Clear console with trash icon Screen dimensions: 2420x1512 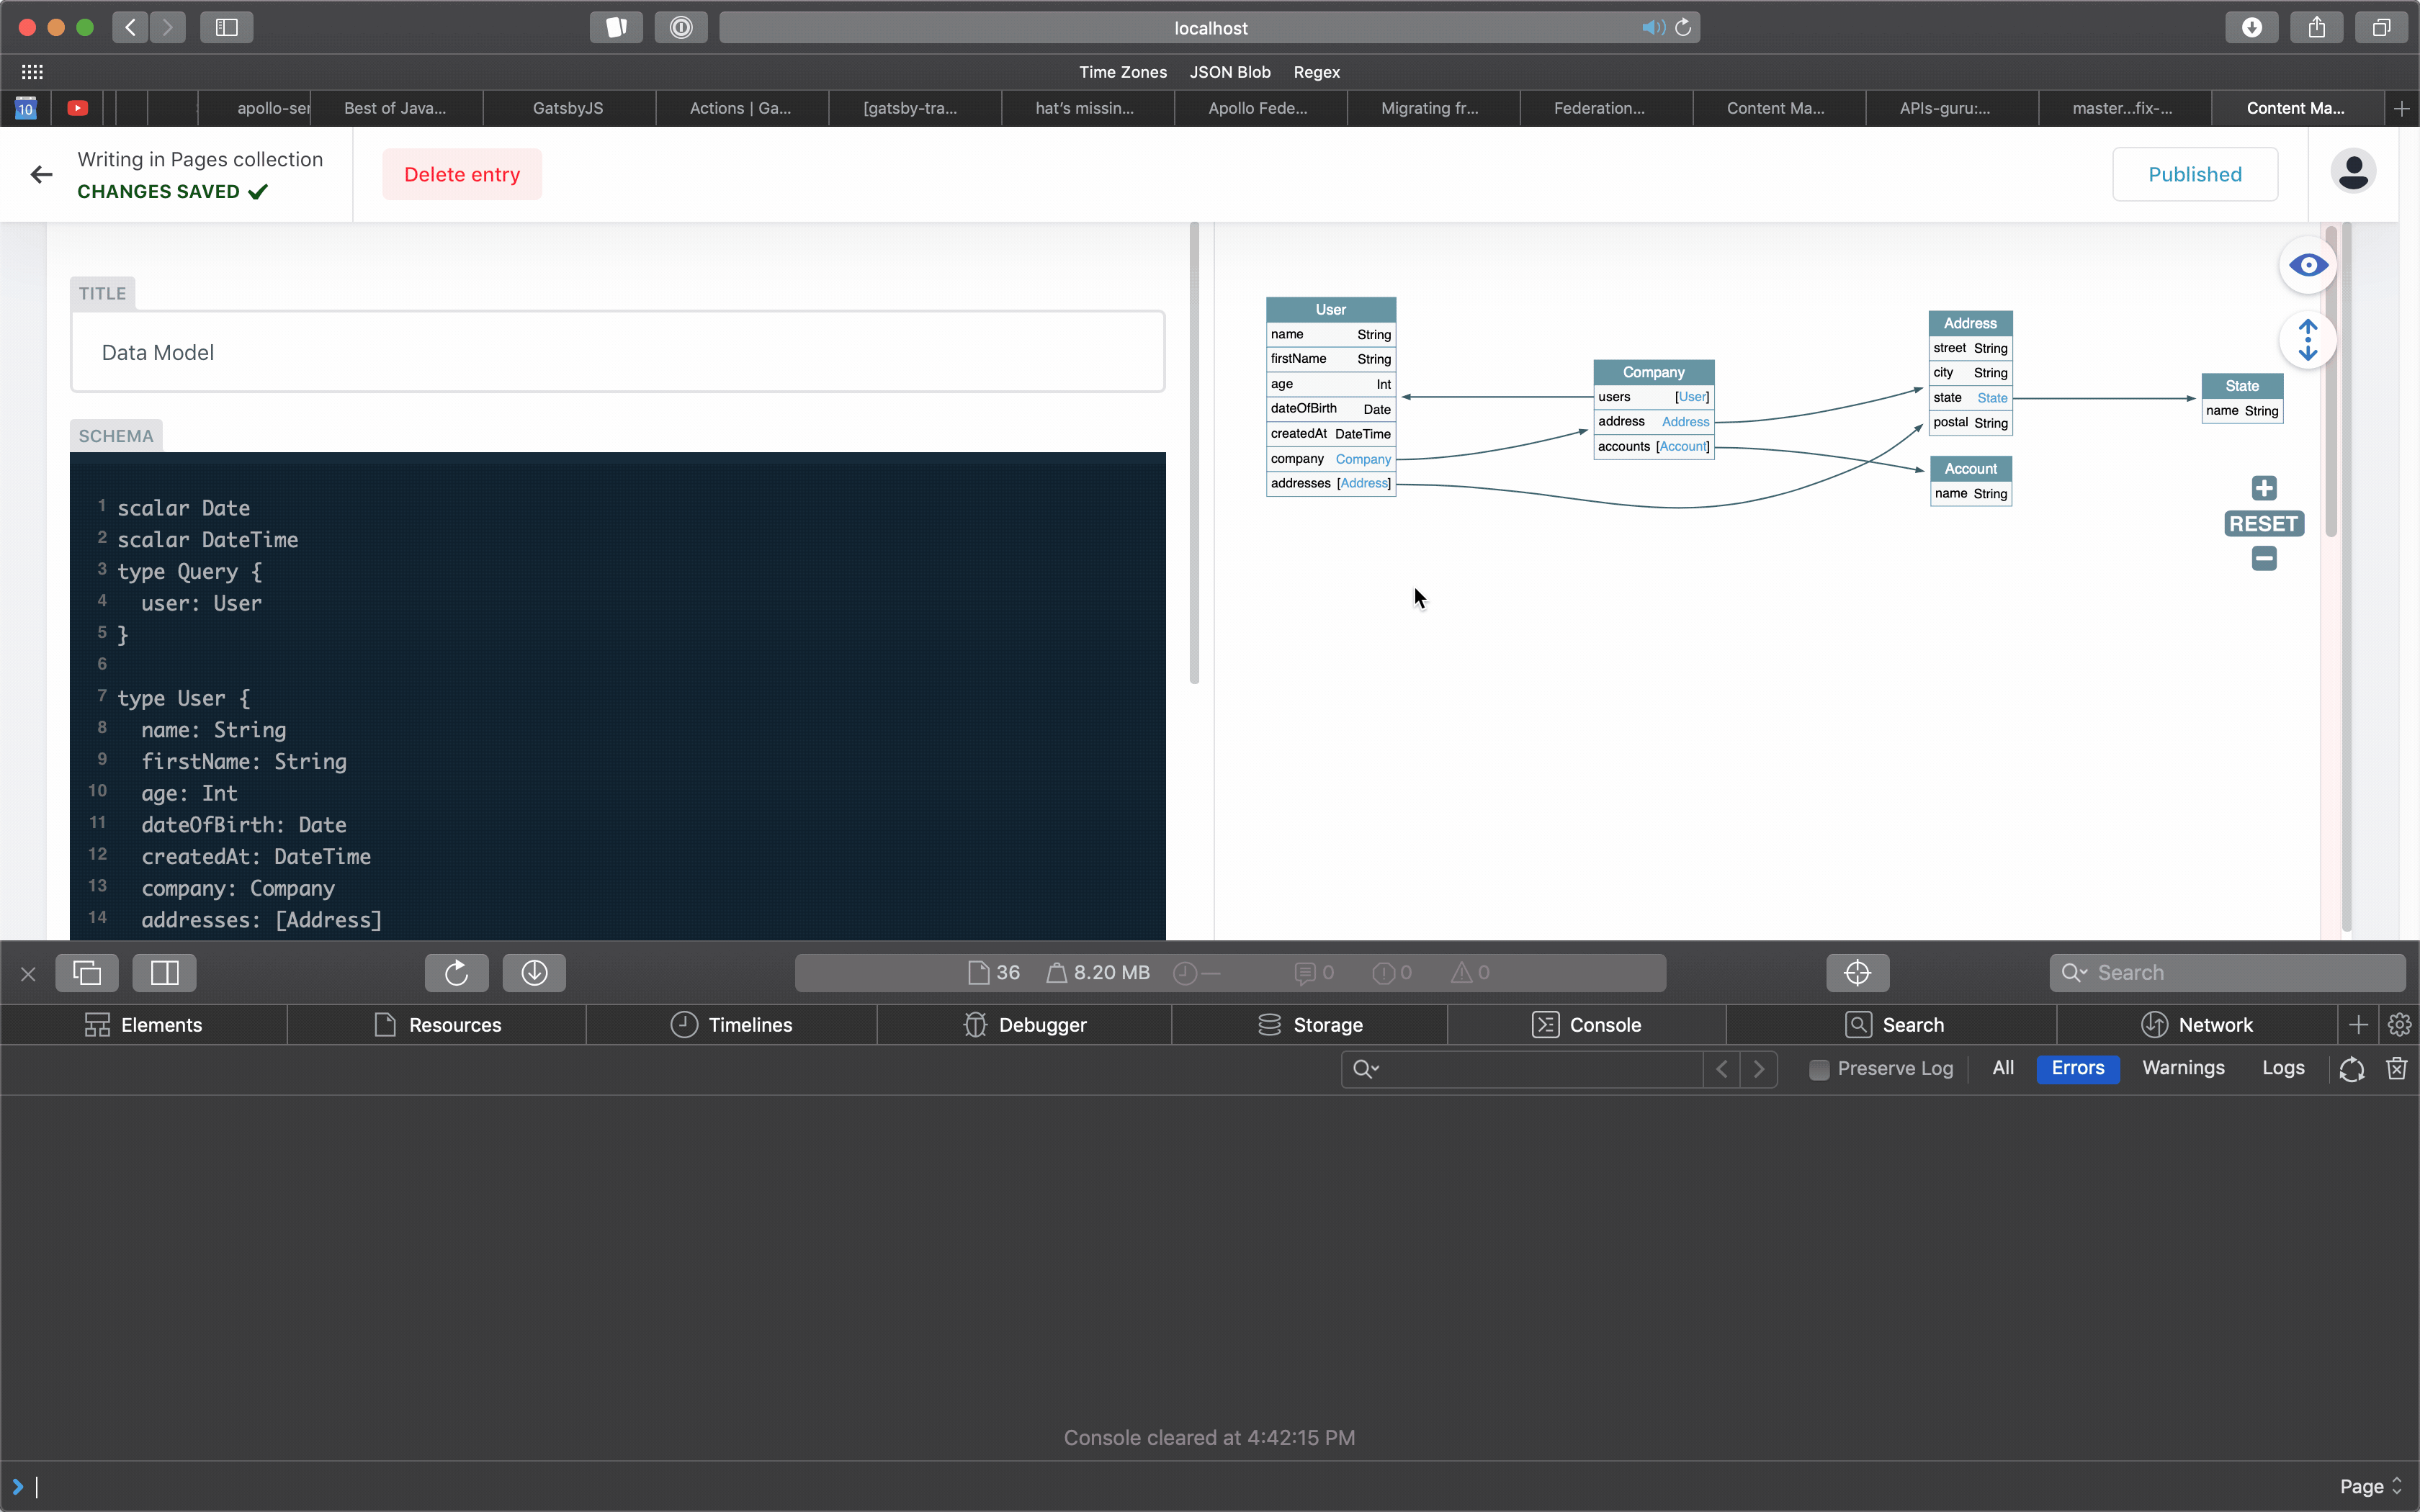click(2397, 1068)
